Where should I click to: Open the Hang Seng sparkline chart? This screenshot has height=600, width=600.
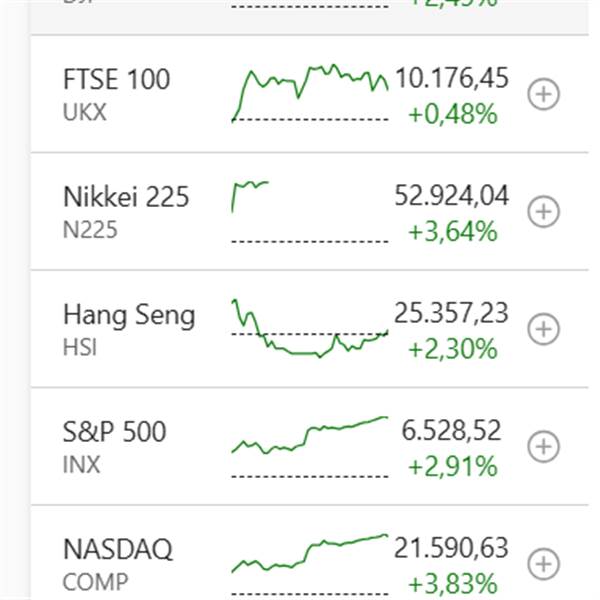[x=309, y=328]
